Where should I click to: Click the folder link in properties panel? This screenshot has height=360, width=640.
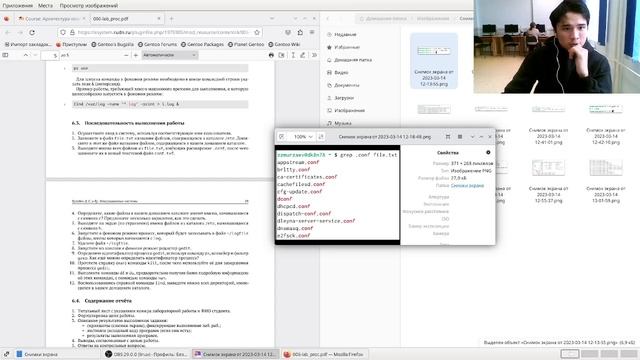tap(467, 185)
